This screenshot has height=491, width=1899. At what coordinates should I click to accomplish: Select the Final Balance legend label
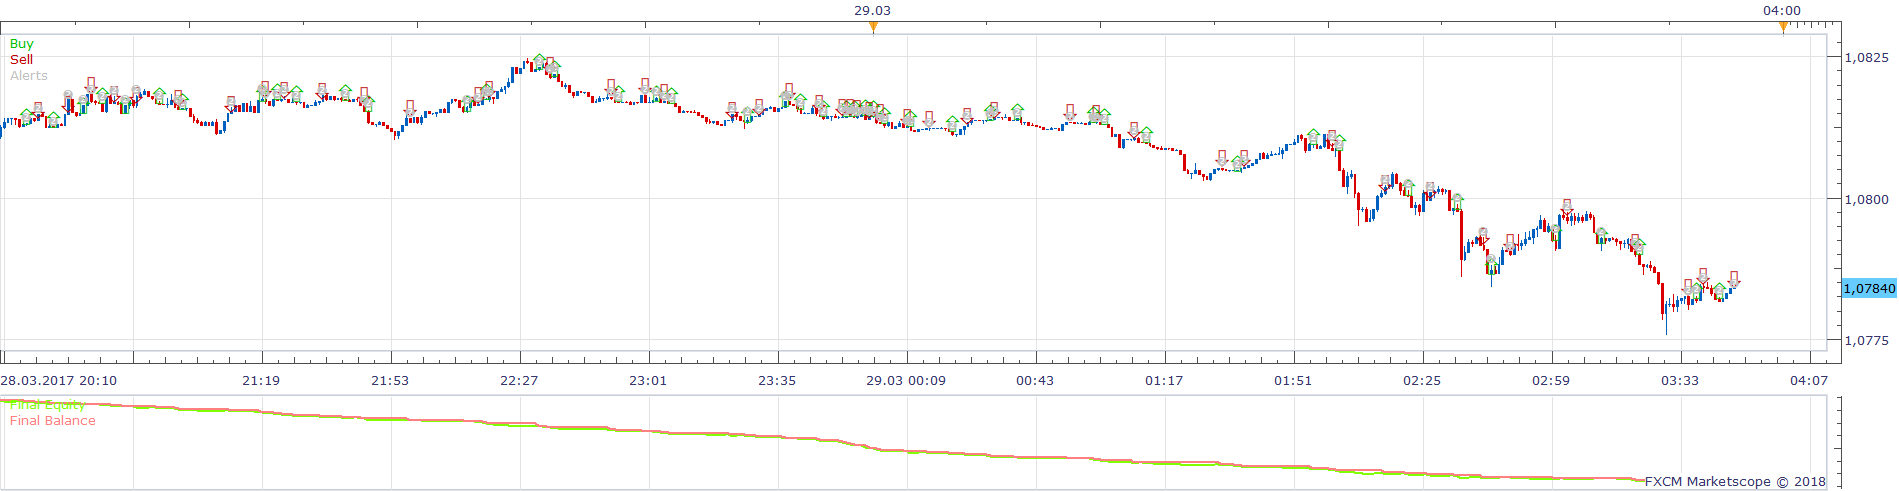53,421
